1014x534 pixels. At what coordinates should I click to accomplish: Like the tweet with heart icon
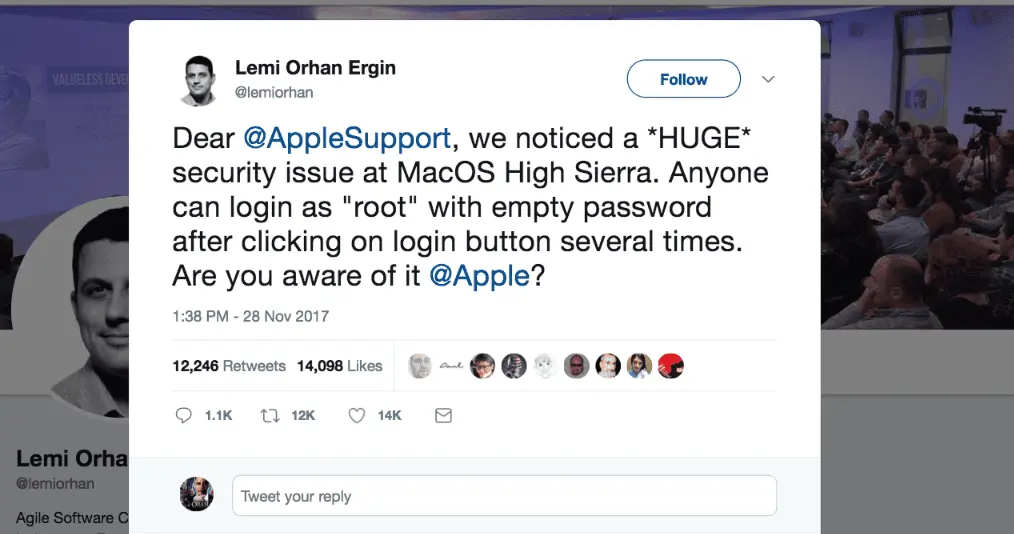pos(357,415)
